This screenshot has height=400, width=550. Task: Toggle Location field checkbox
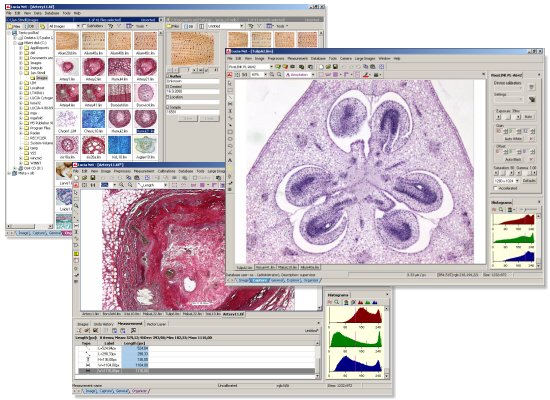pos(167,97)
